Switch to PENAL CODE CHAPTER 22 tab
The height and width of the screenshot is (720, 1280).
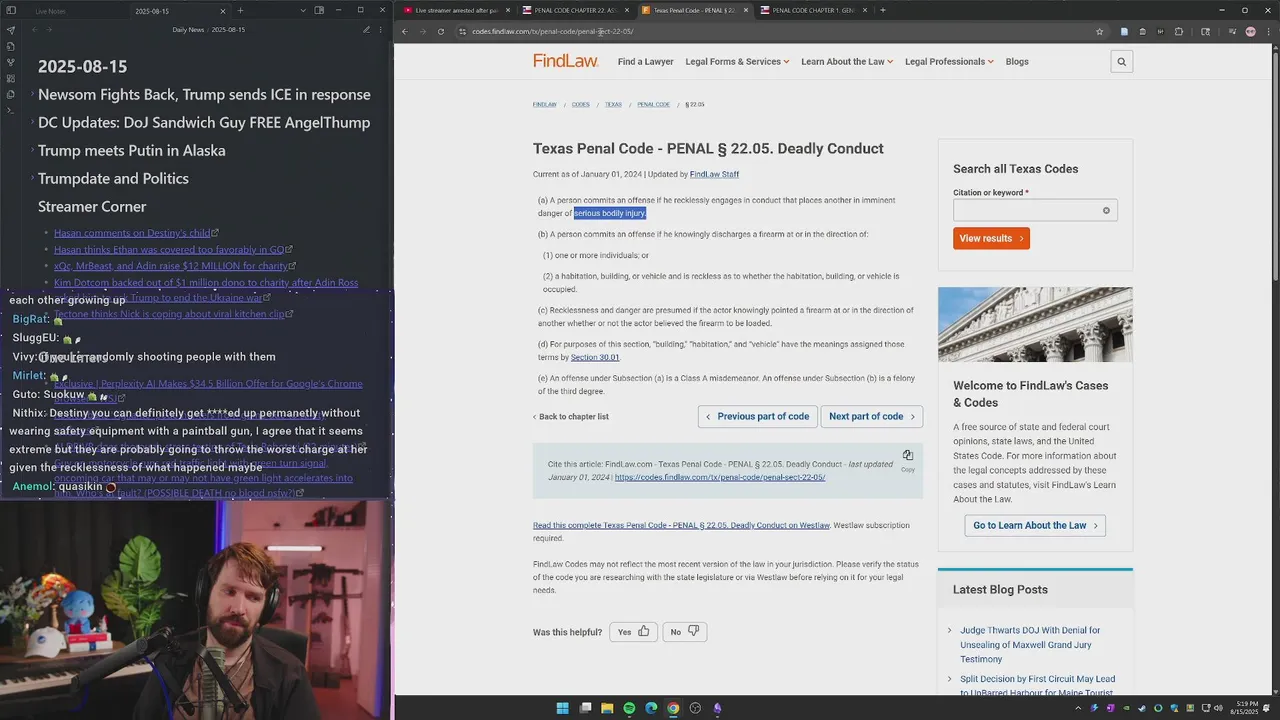tap(575, 10)
